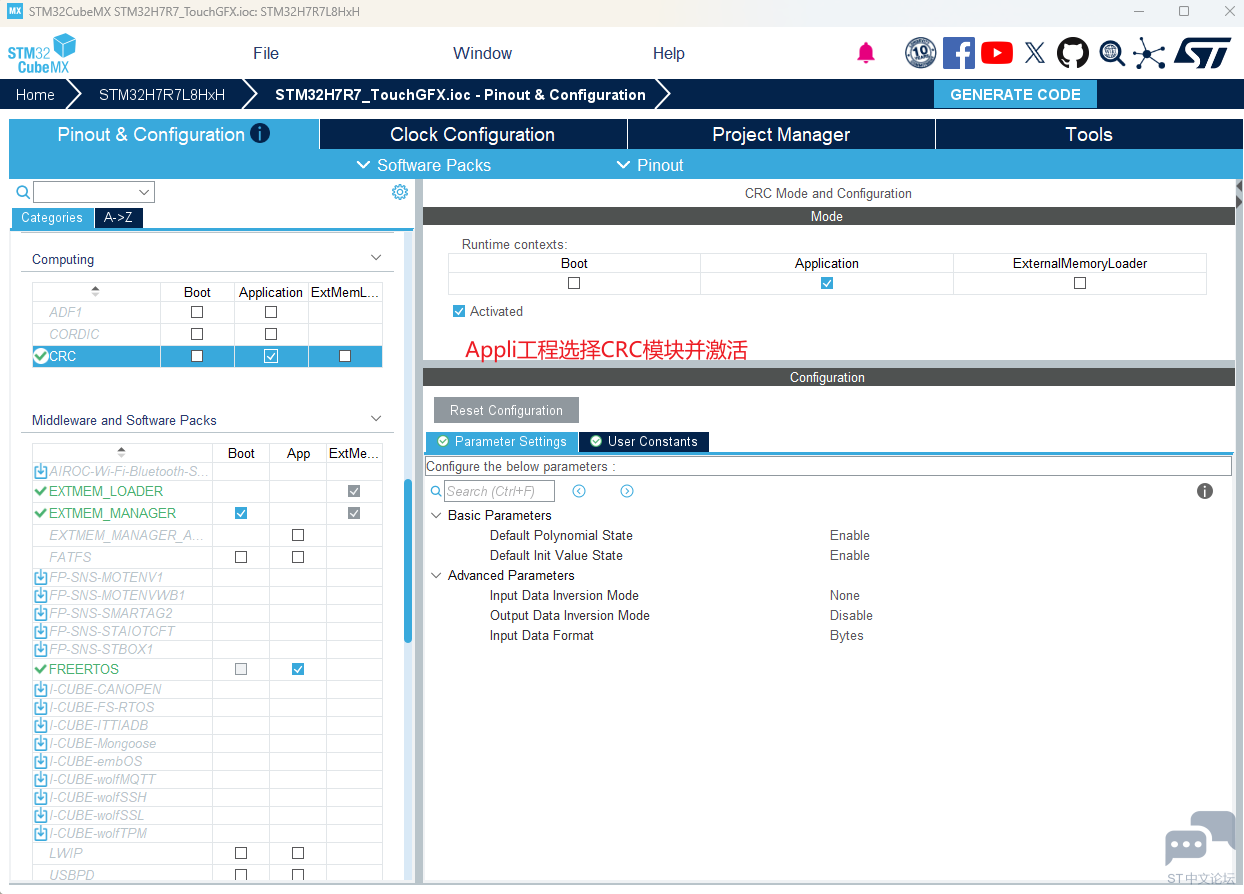Click the parameter info icon on the right
Screen dimensions: 1244x894
pos(1205,491)
